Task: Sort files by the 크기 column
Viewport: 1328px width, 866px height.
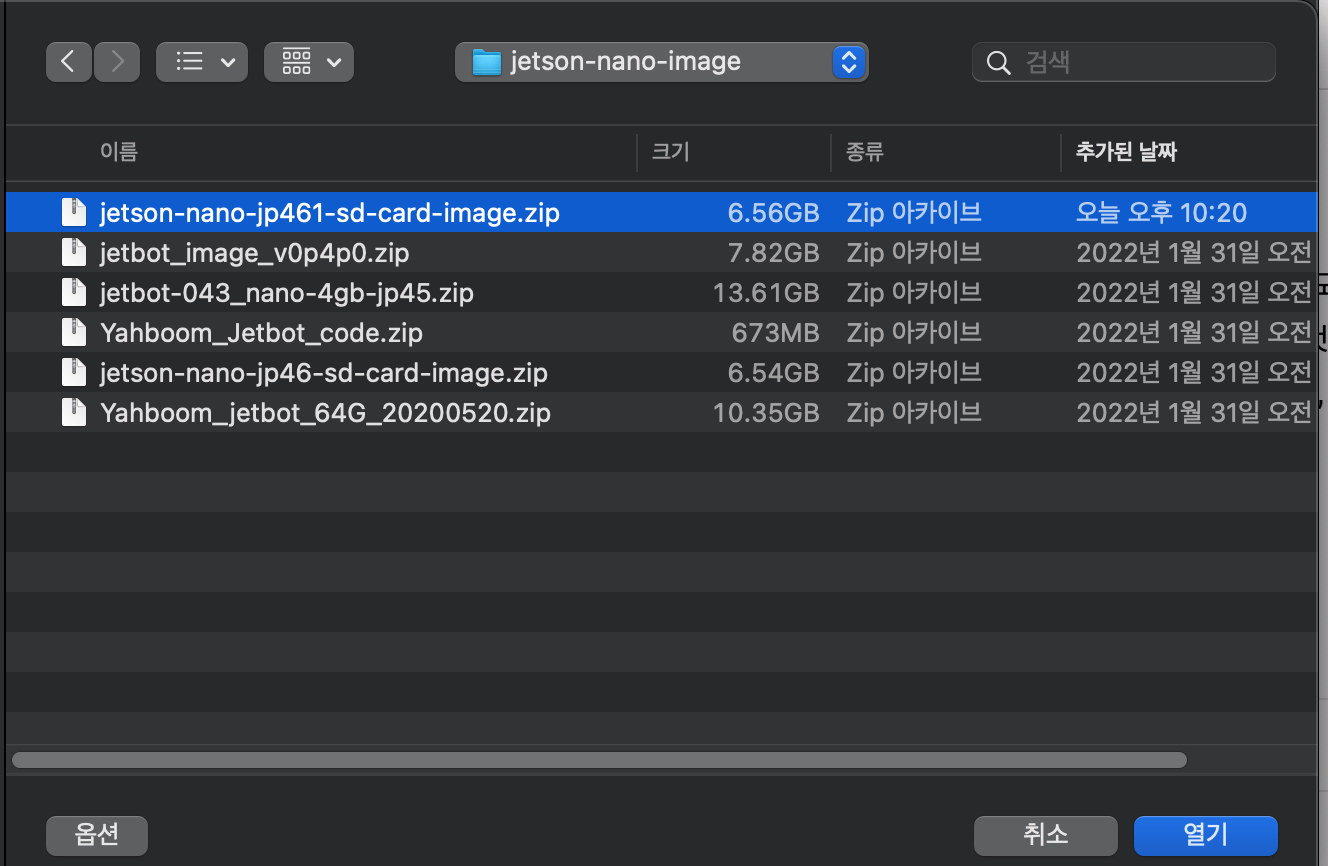Action: tap(671, 152)
